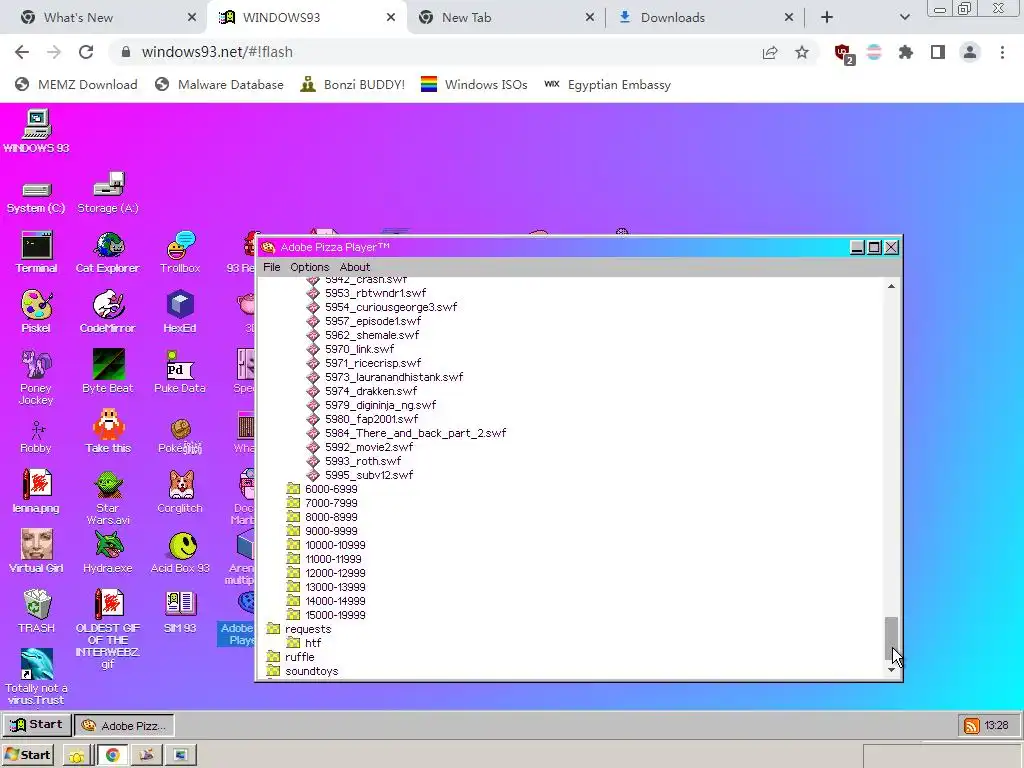Open Acid Box 93 smiley icon

[180, 552]
